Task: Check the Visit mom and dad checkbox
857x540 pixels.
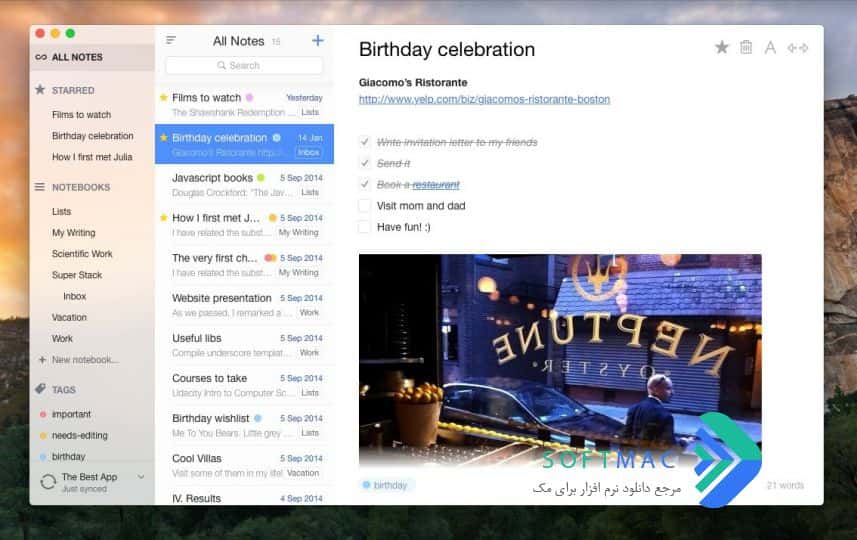Action: (365, 206)
